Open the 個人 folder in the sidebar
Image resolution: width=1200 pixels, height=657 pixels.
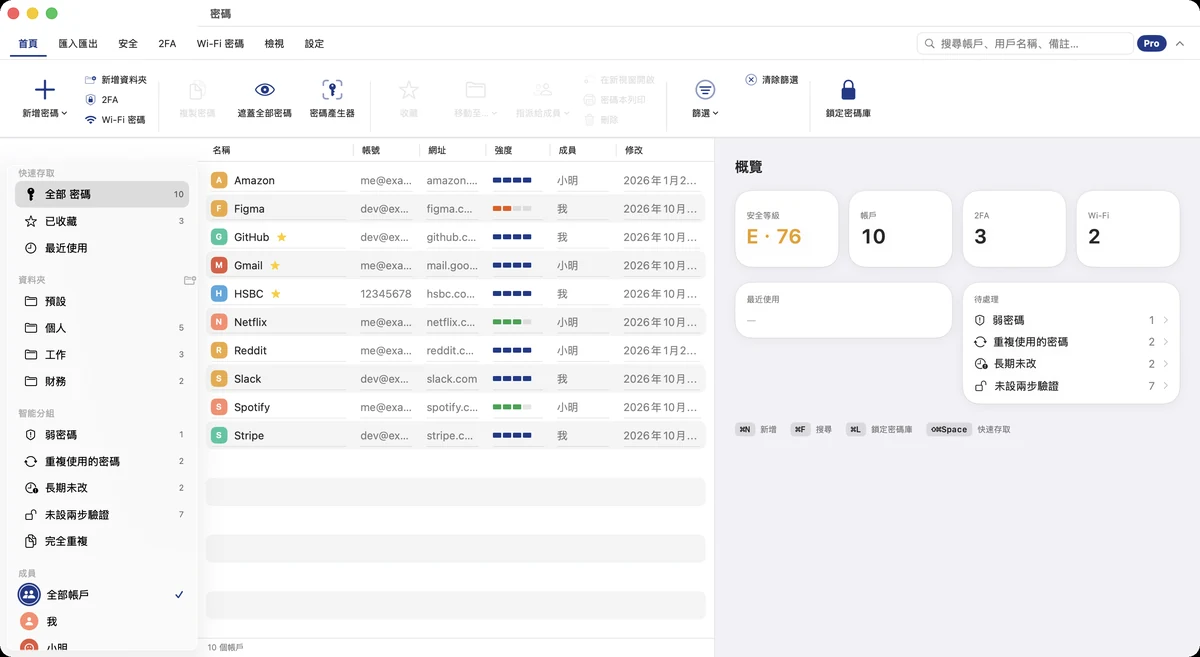pyautogui.click(x=102, y=328)
